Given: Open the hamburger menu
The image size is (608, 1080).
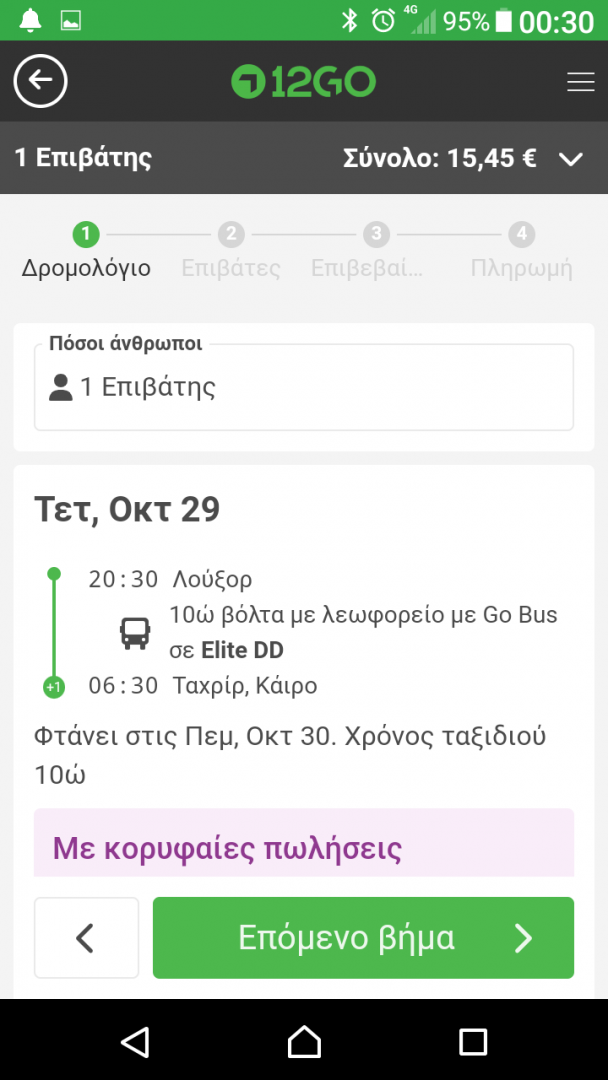Looking at the screenshot, I should click(580, 82).
